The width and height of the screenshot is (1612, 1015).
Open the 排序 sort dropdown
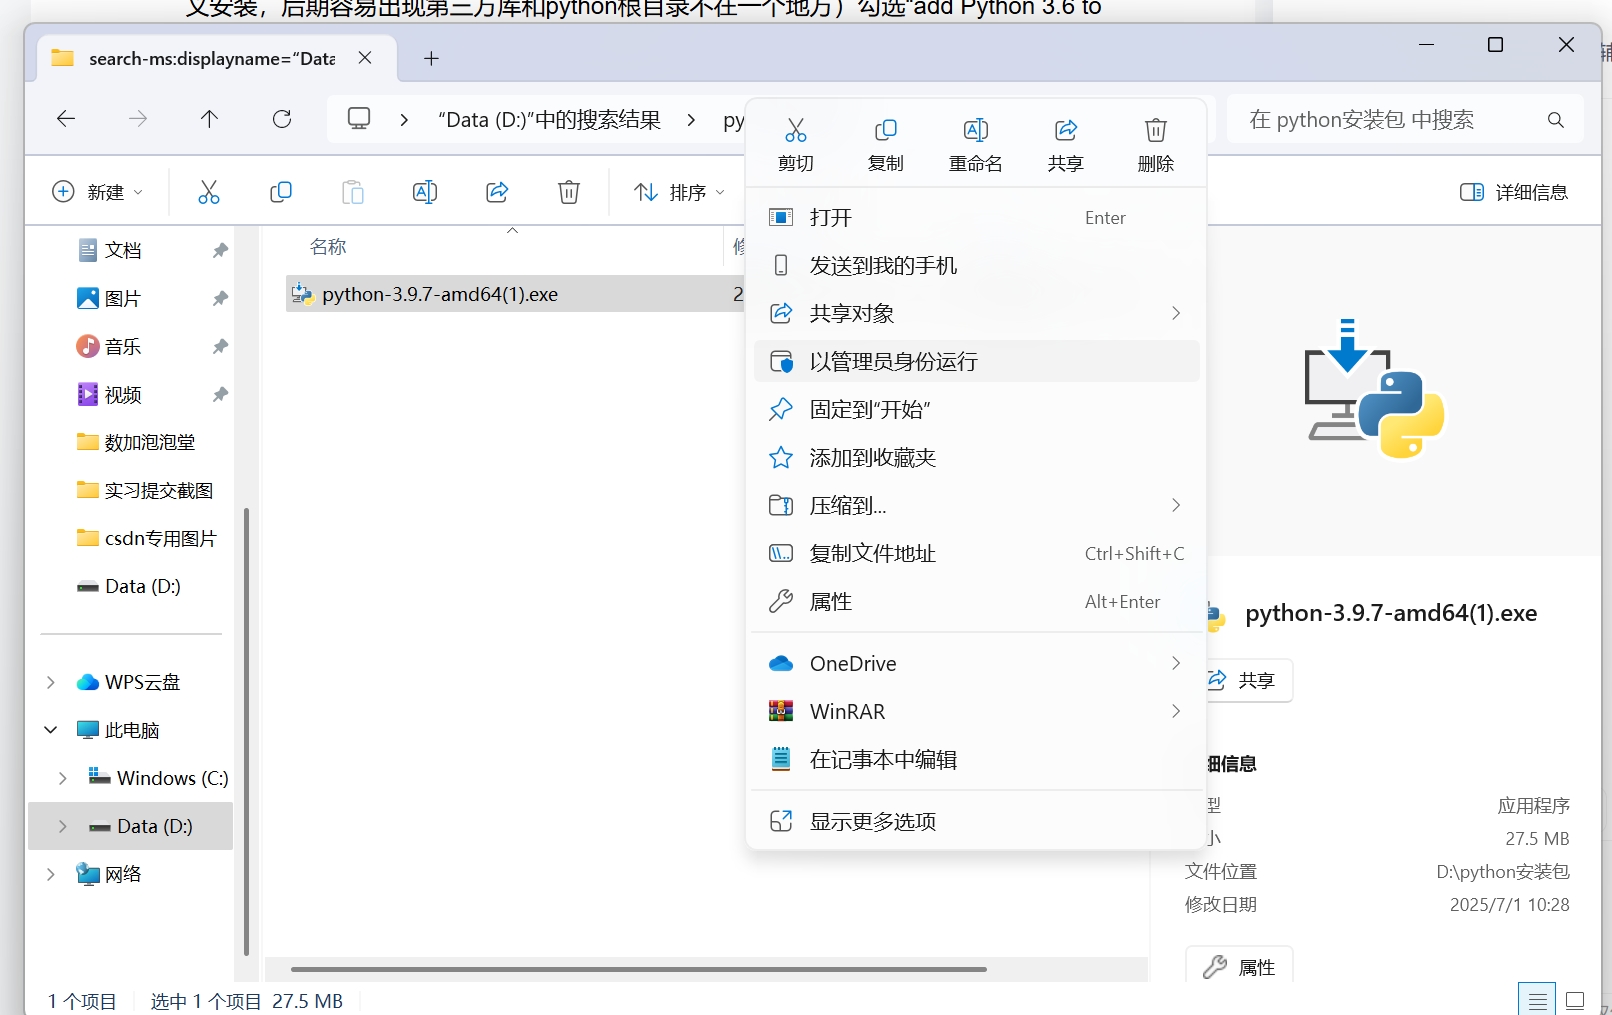[679, 192]
